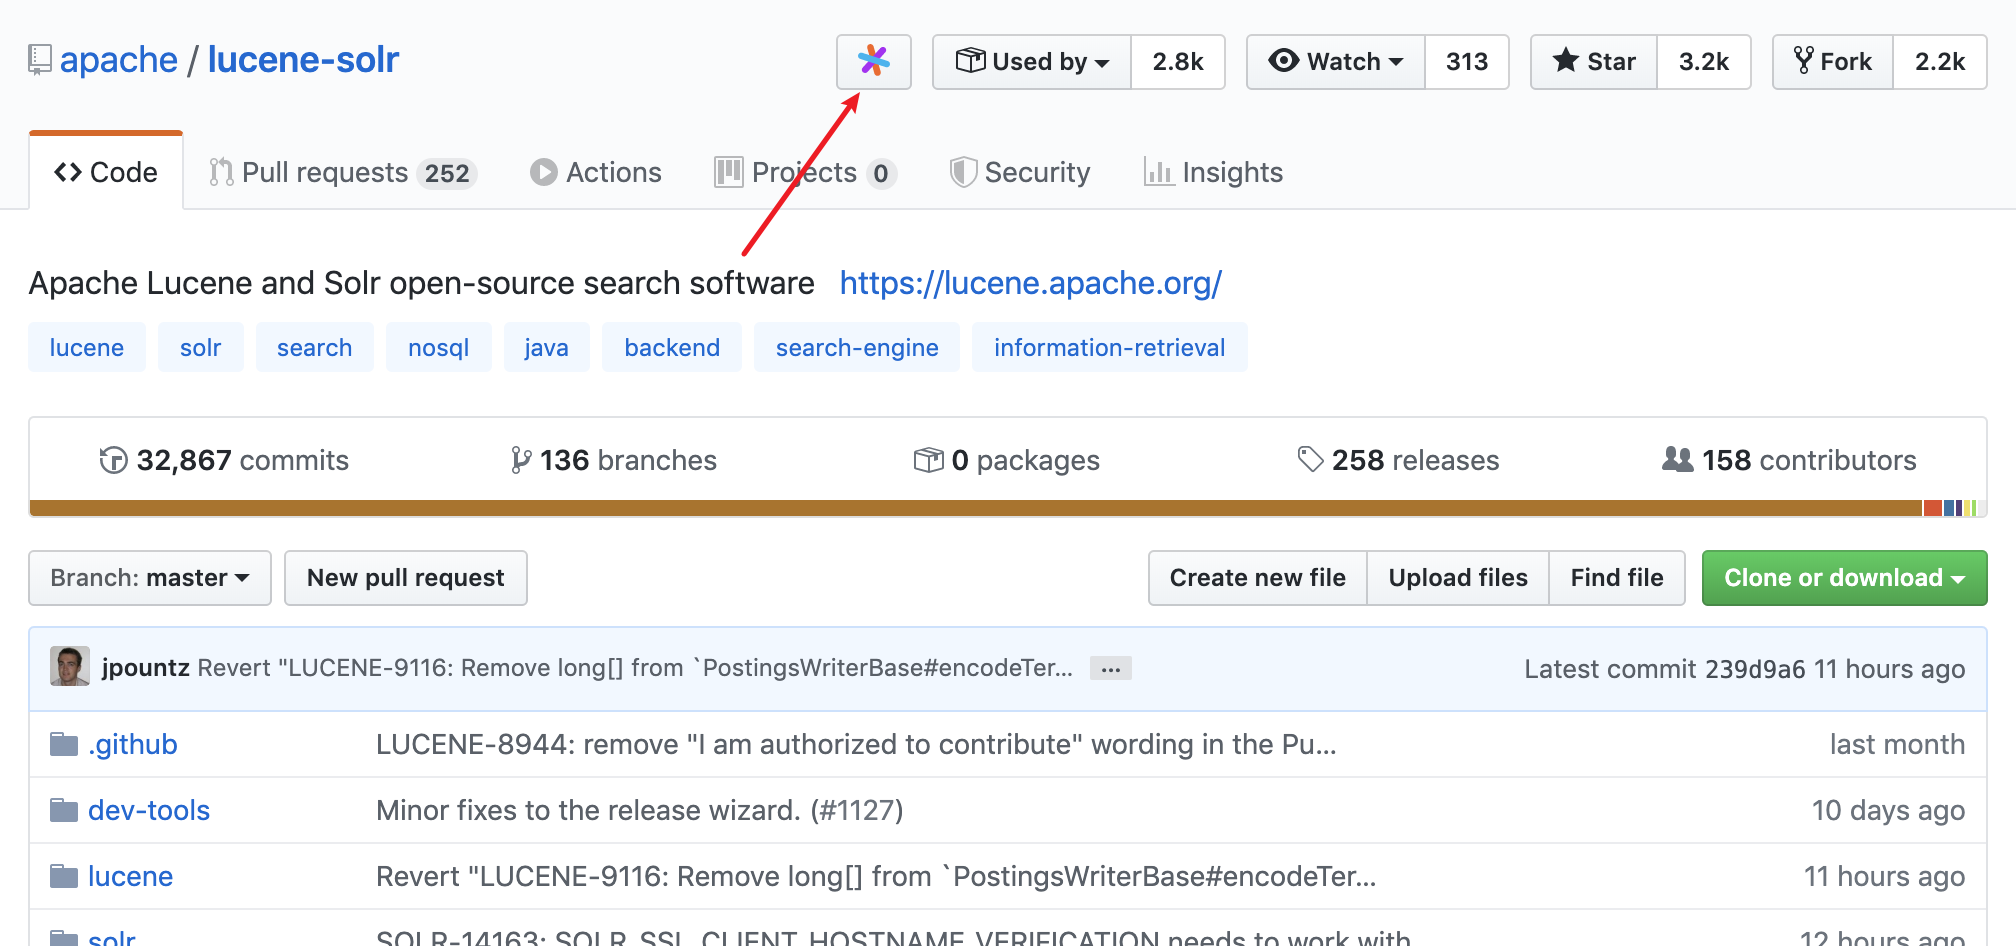Screen dimensions: 2016x946
Task: Click the '10 days ago' timestamp
Action: tap(1888, 810)
